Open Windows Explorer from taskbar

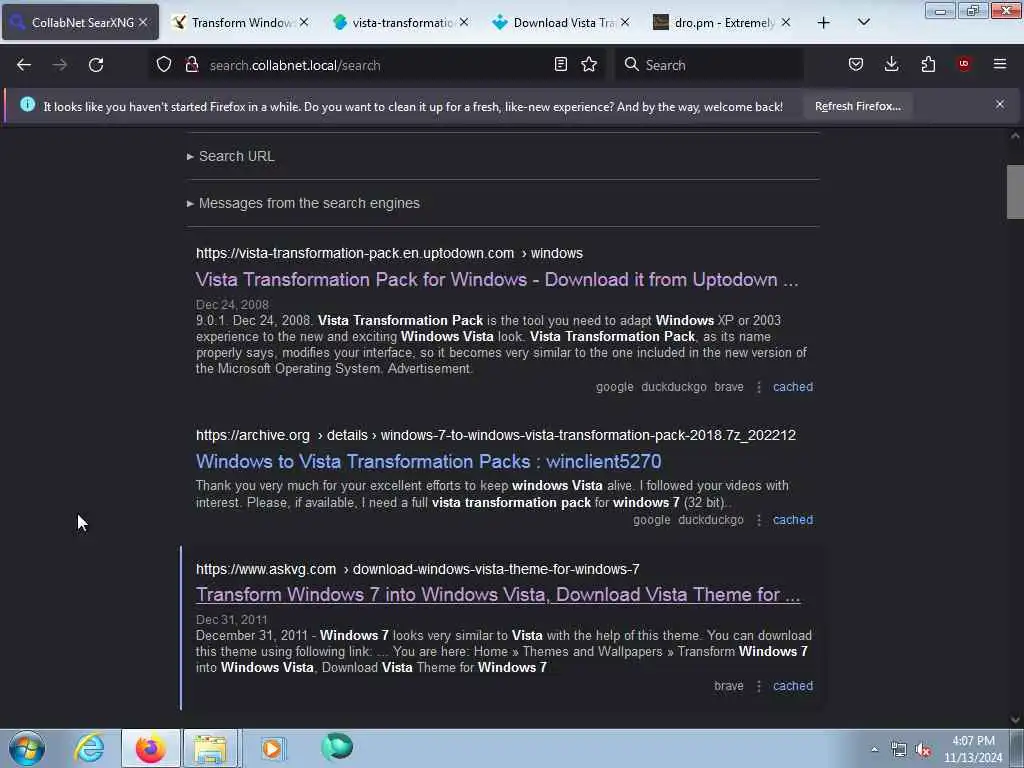coord(210,748)
